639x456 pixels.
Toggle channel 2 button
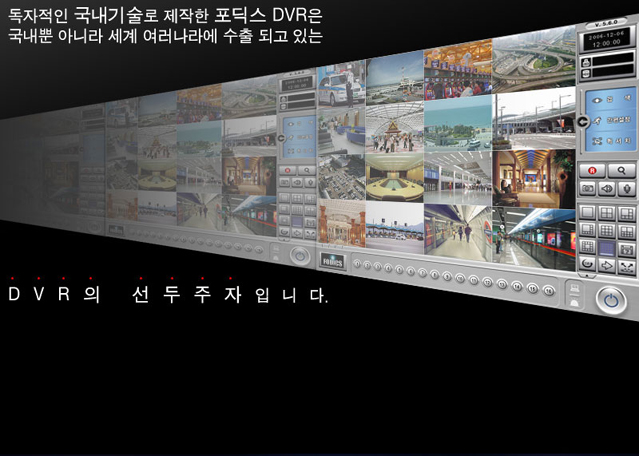click(x=368, y=266)
